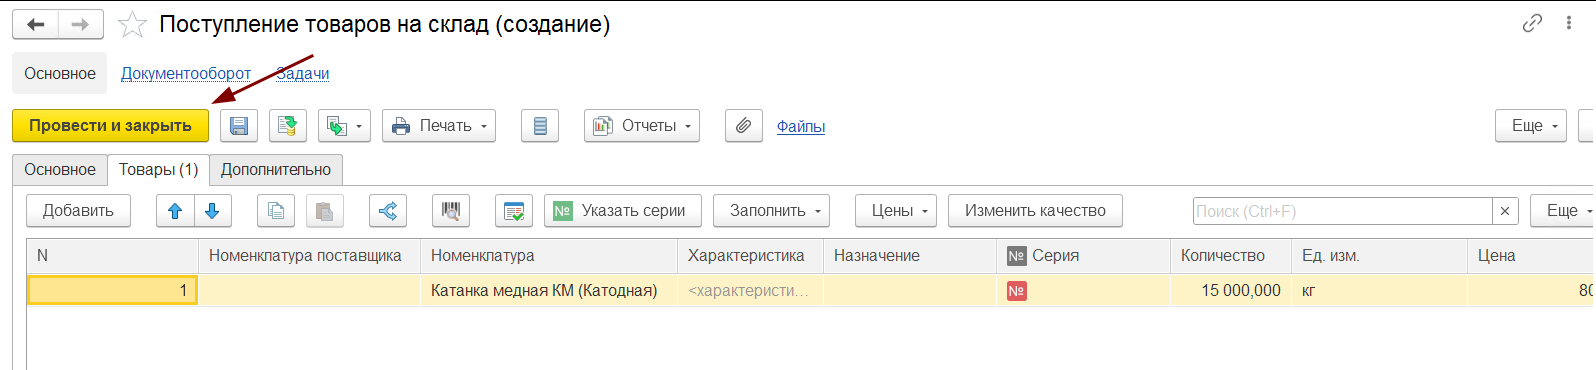1596x370 pixels.
Task: Move the row up with blue arrow
Action: [x=175, y=211]
